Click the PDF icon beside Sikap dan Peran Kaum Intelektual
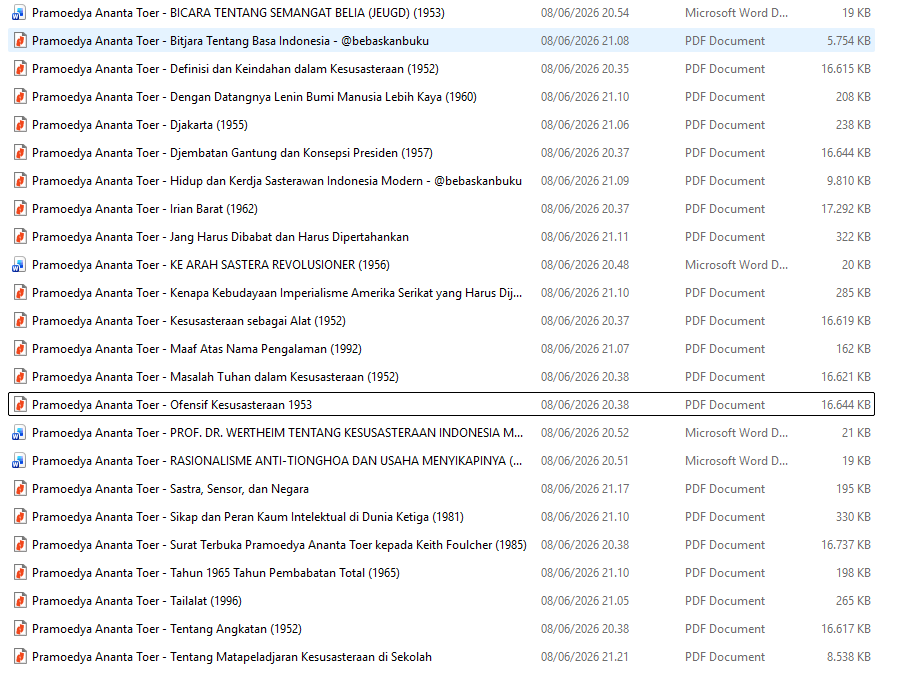The image size is (902, 689). [20, 517]
